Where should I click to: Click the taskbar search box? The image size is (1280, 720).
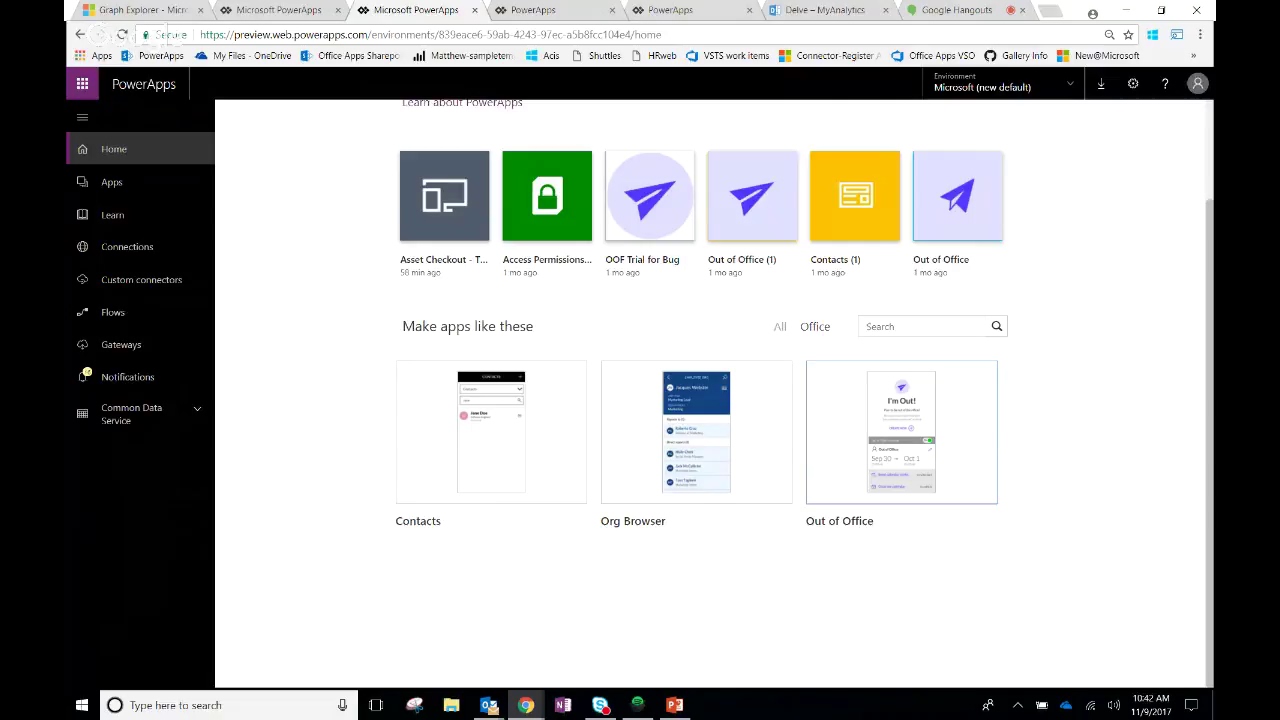click(x=229, y=705)
